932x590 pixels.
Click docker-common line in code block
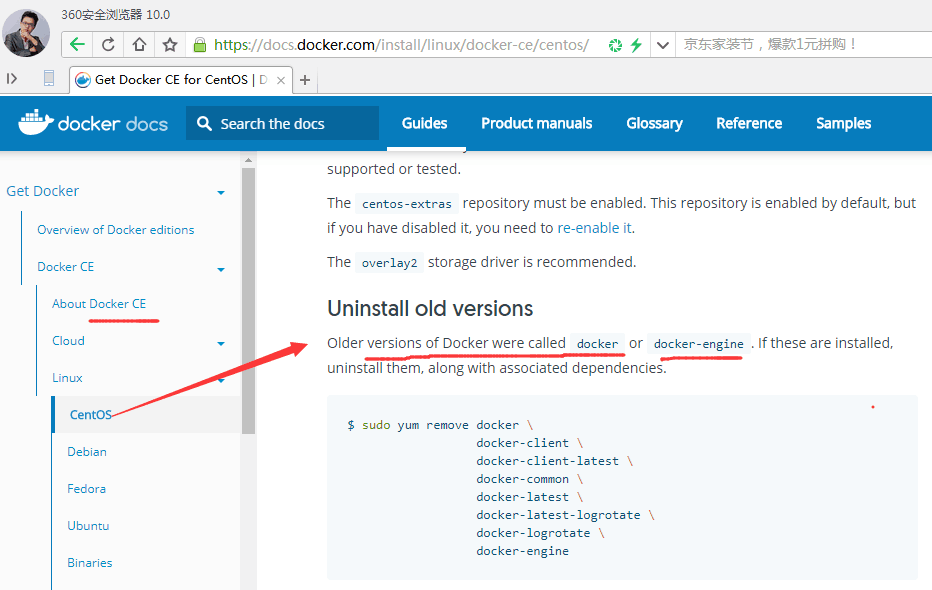530,479
